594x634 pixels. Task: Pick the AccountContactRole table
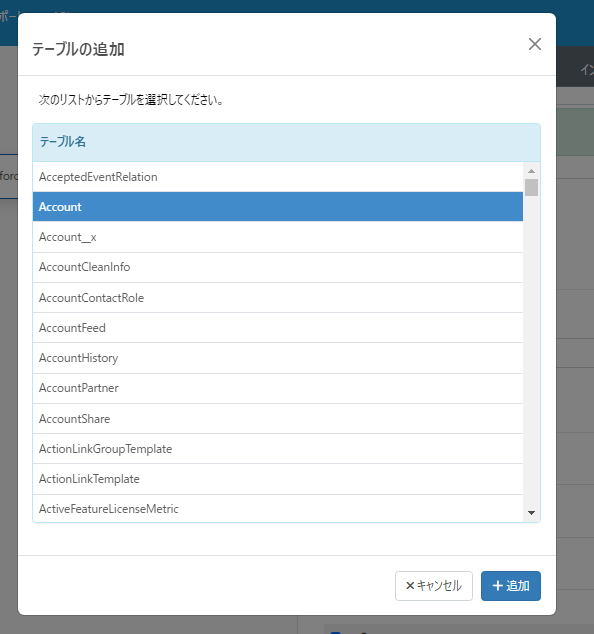point(278,298)
